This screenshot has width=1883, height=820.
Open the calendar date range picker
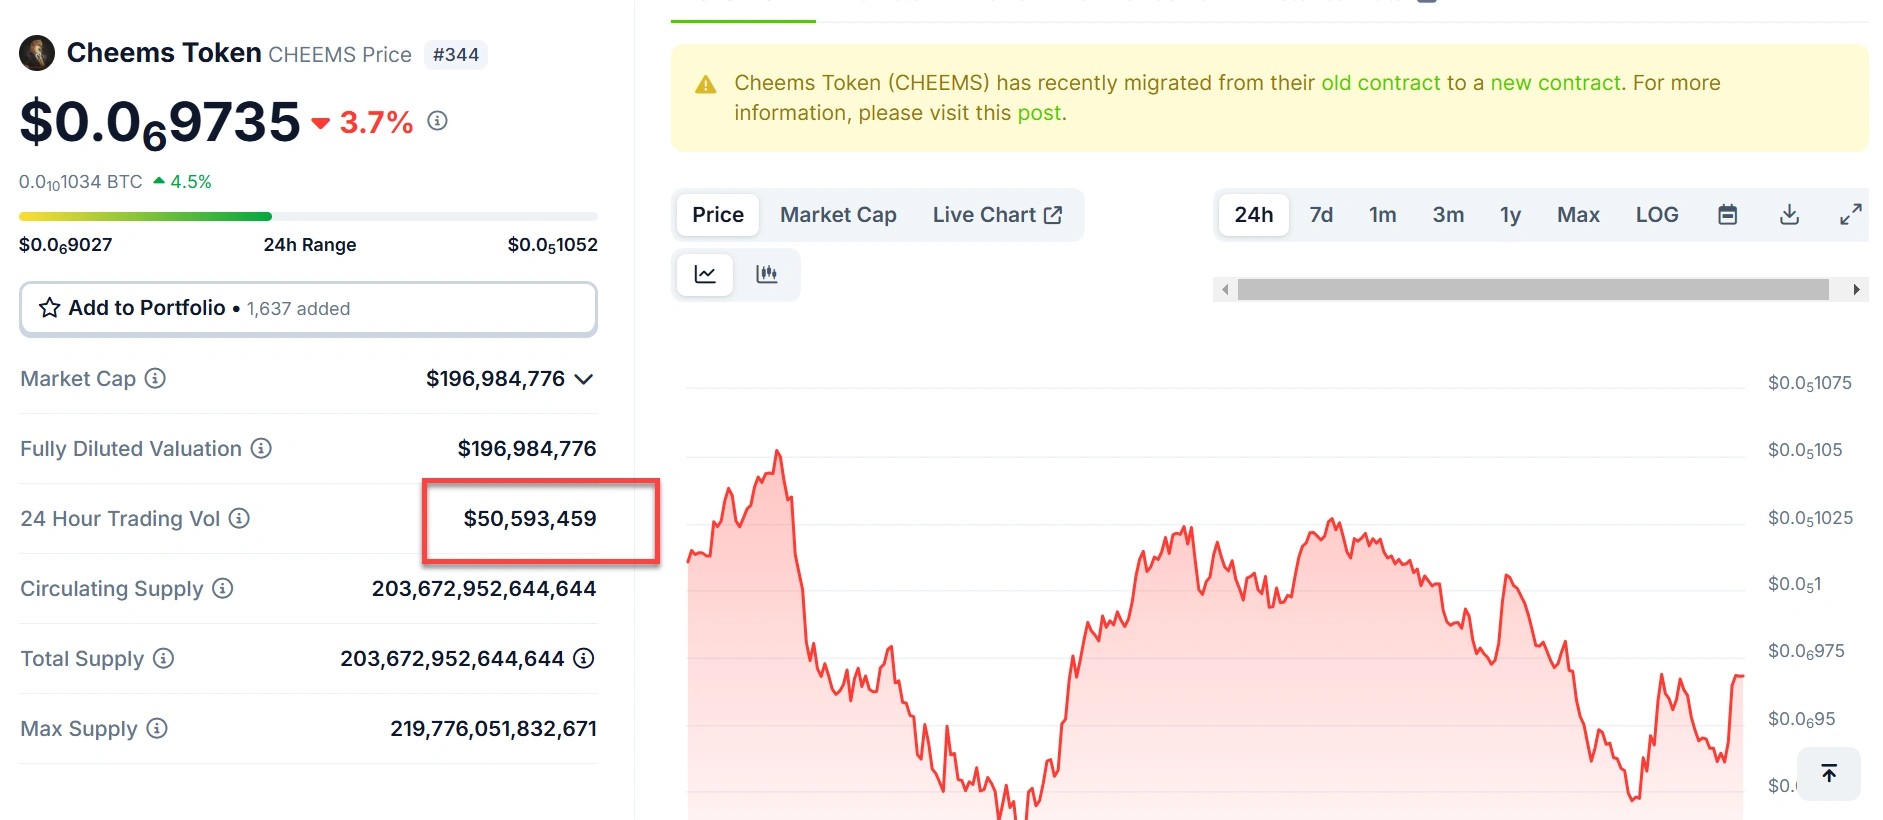click(x=1727, y=215)
